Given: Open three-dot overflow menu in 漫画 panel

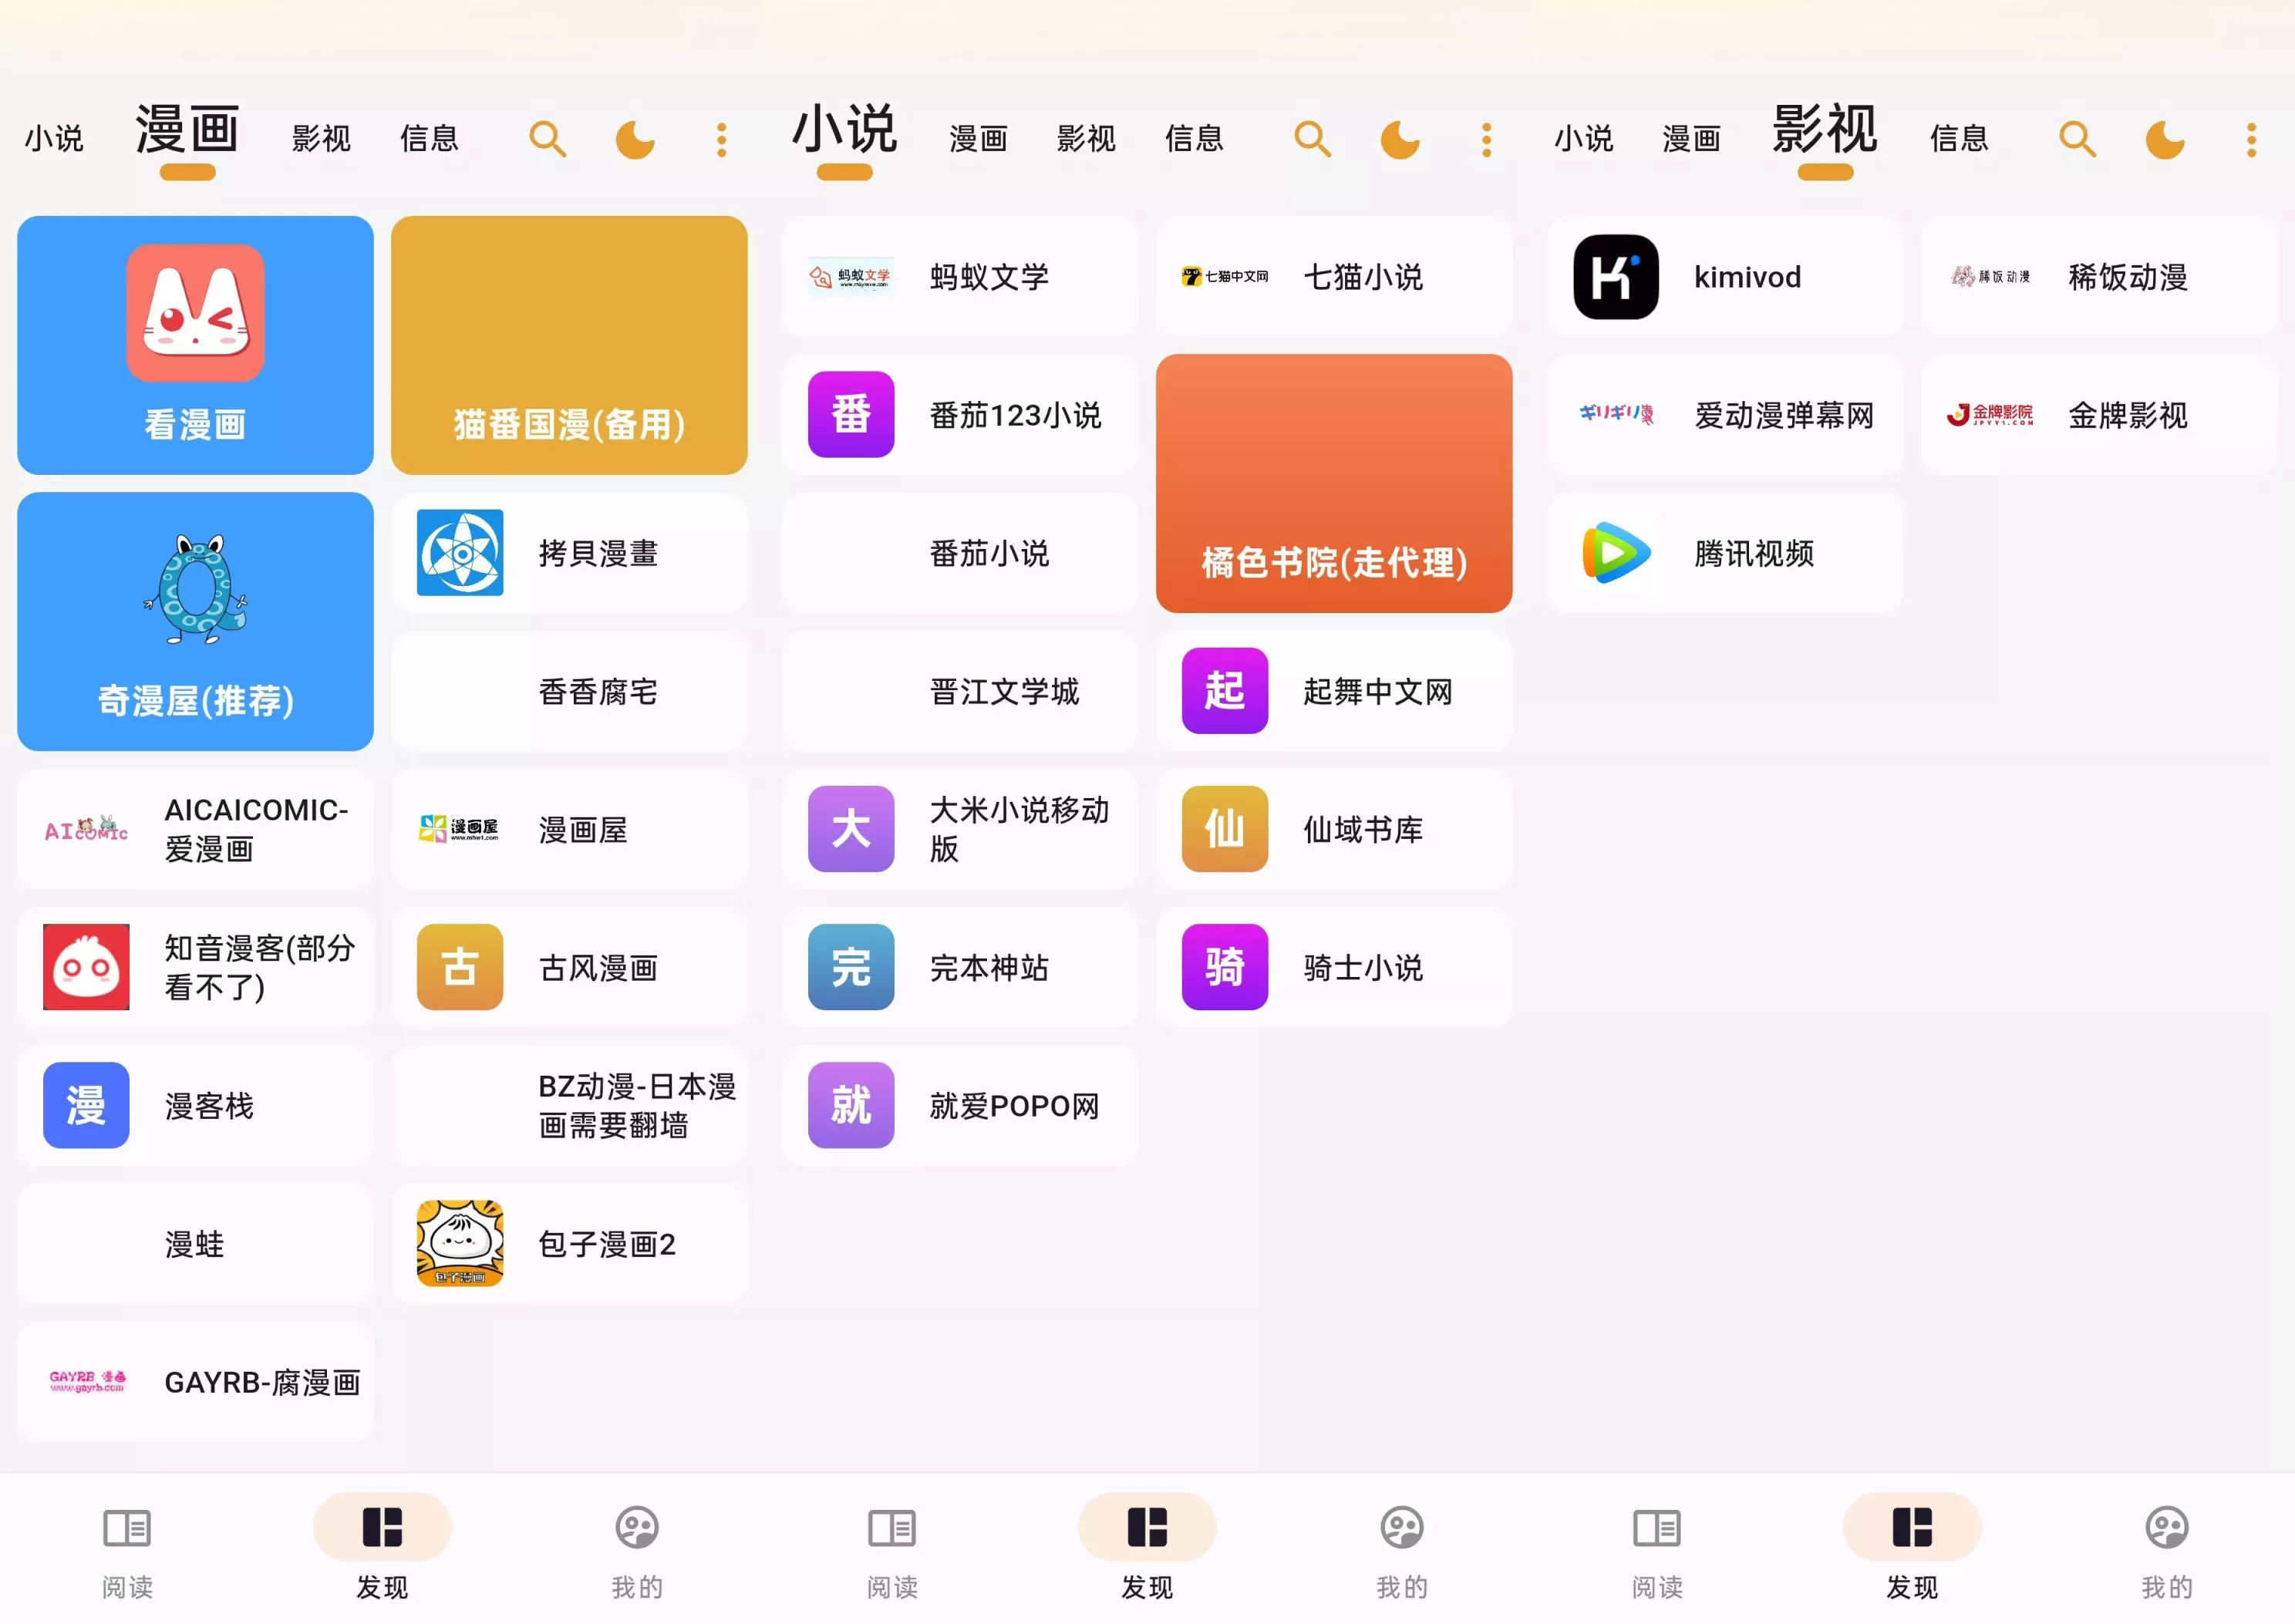Looking at the screenshot, I should [721, 139].
